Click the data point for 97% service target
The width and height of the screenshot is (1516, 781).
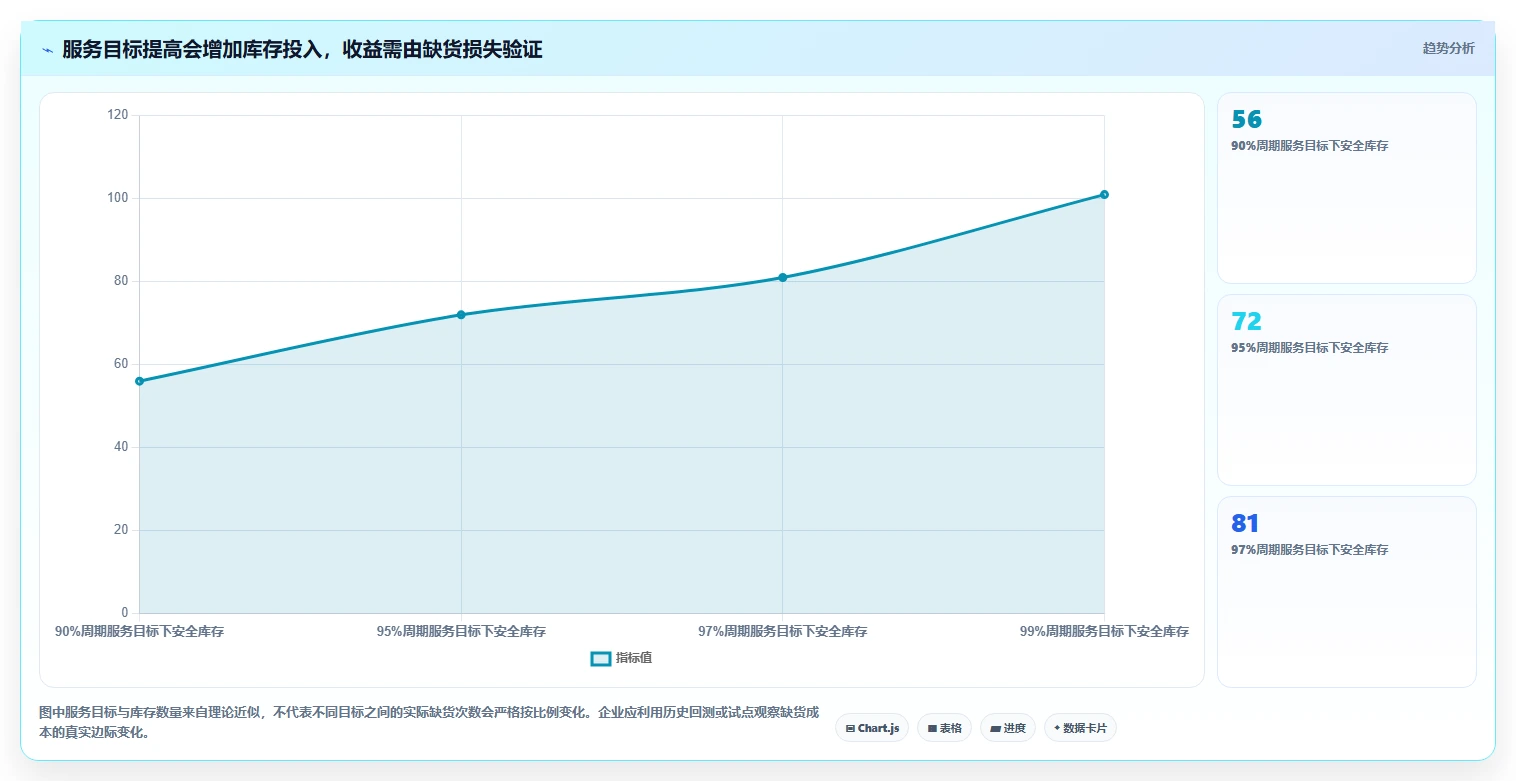click(783, 277)
